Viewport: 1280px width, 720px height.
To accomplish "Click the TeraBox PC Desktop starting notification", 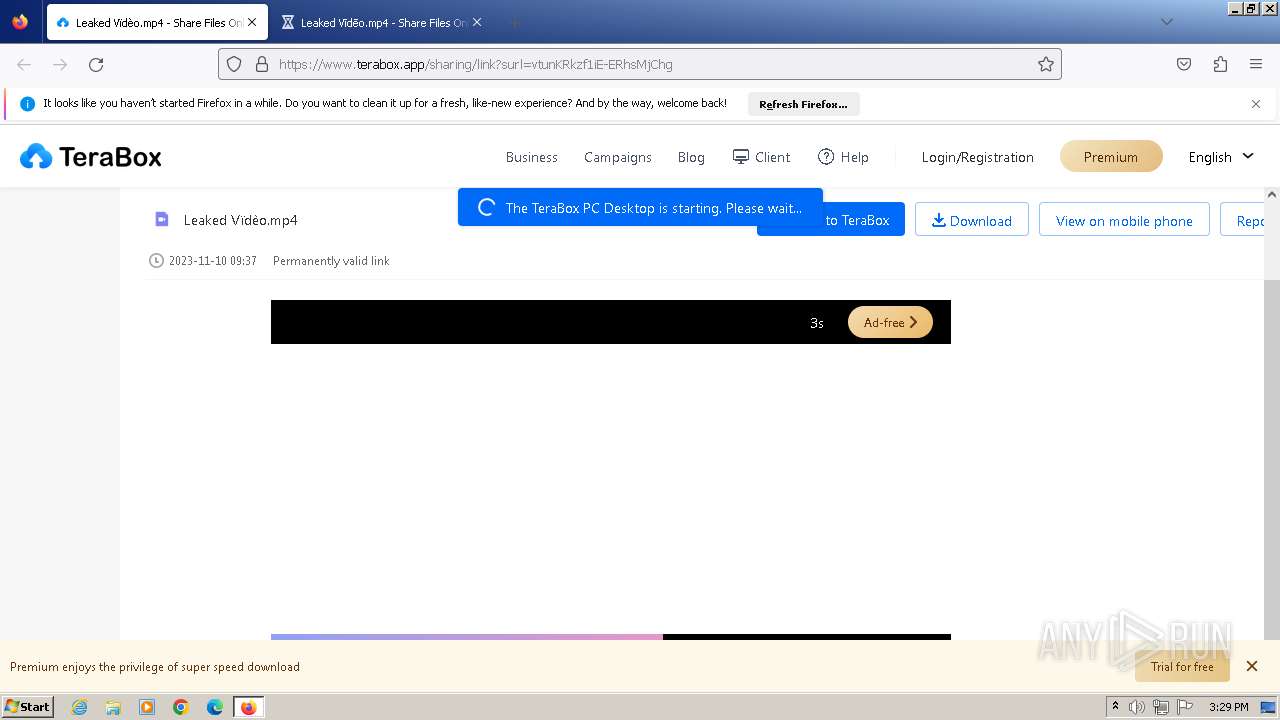I will 640,208.
